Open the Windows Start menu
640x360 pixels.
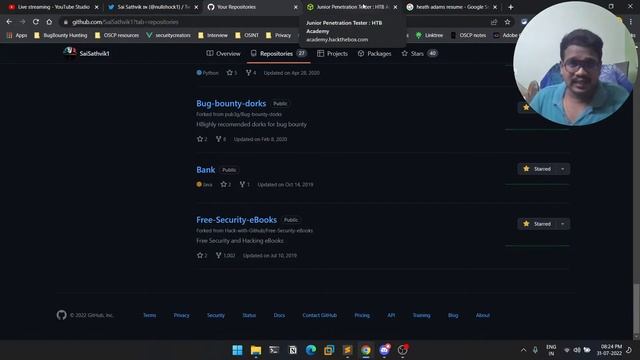tap(237, 350)
